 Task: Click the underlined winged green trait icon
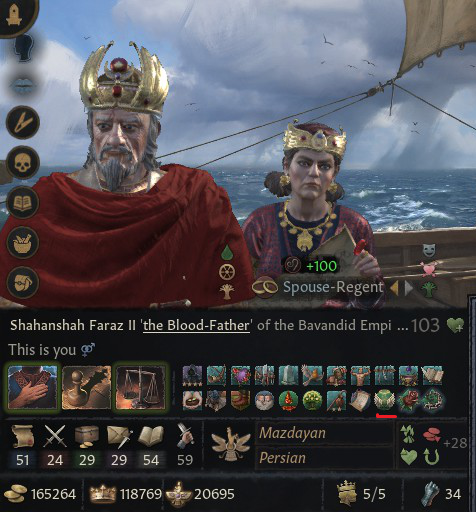click(384, 400)
